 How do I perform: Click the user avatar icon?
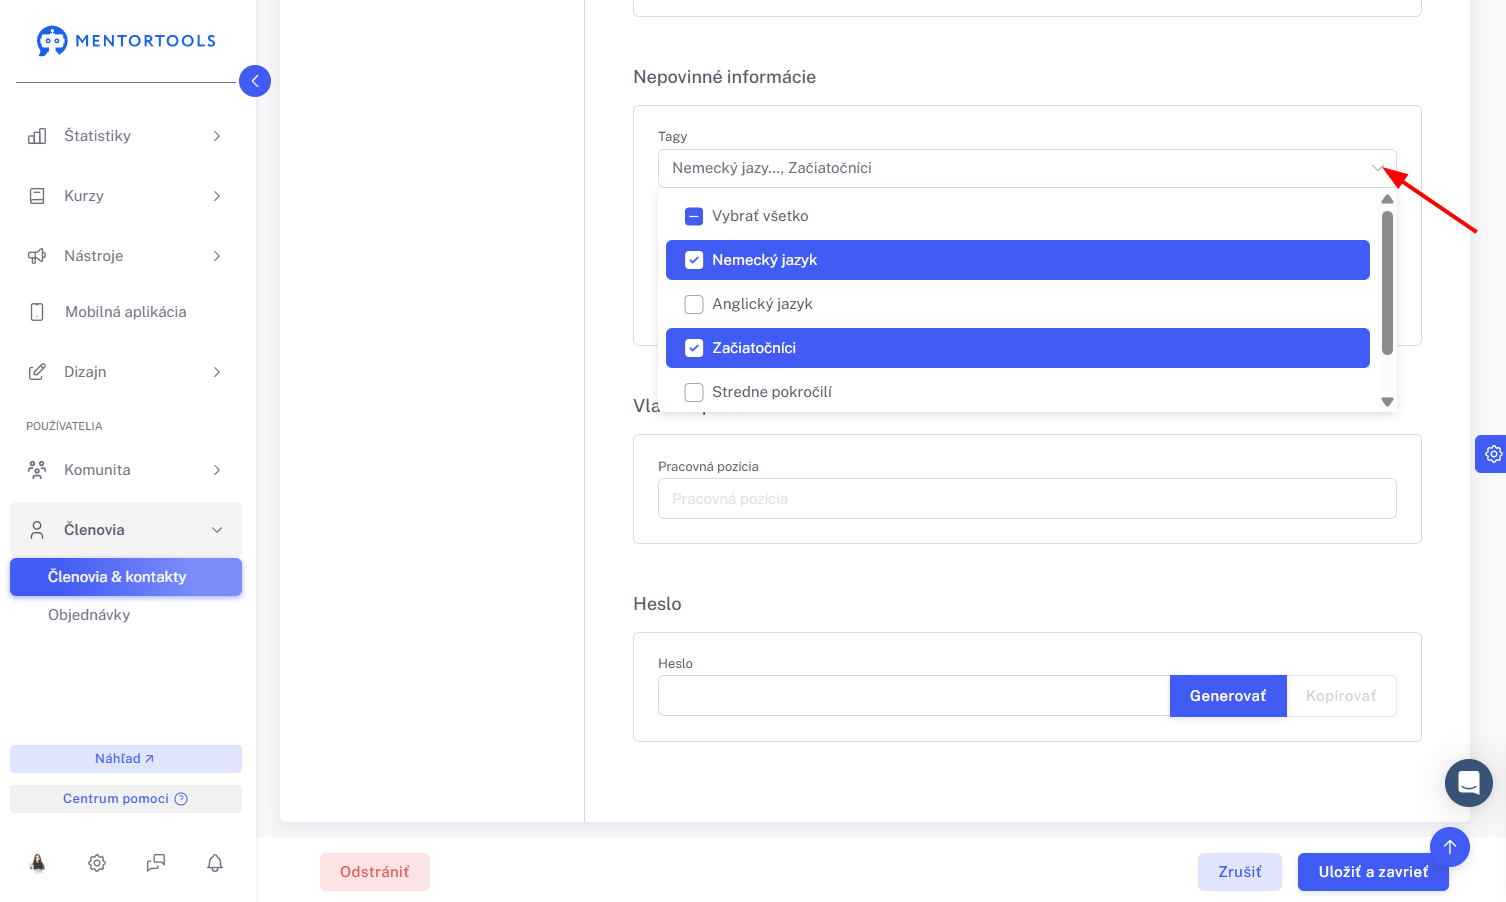38,863
